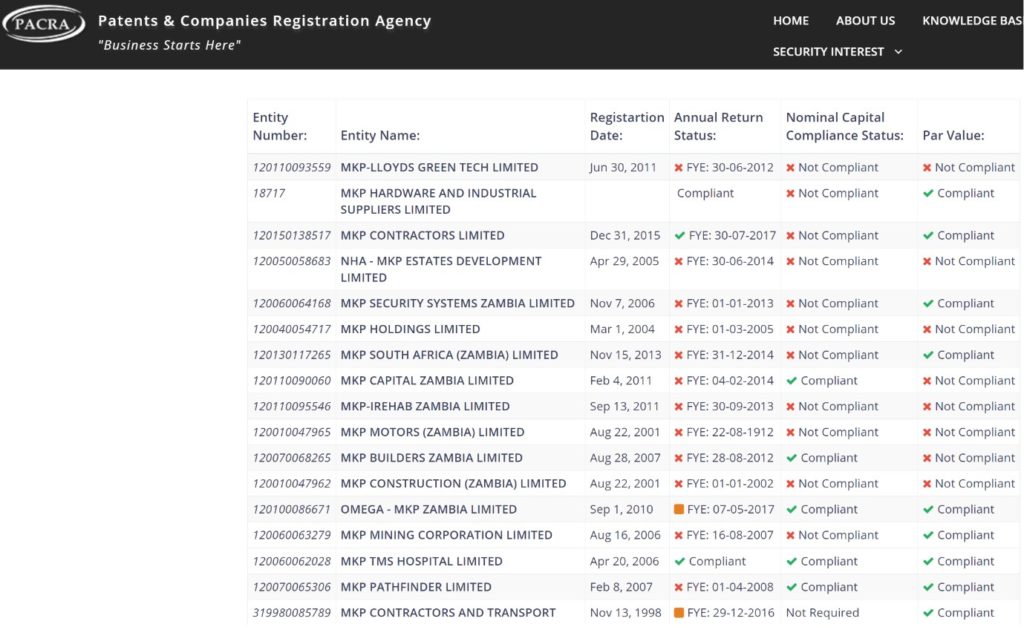Screen dimensions: 1024x627
Task: Click green check beside FYE: 30-07-2017
Action: tap(680, 235)
